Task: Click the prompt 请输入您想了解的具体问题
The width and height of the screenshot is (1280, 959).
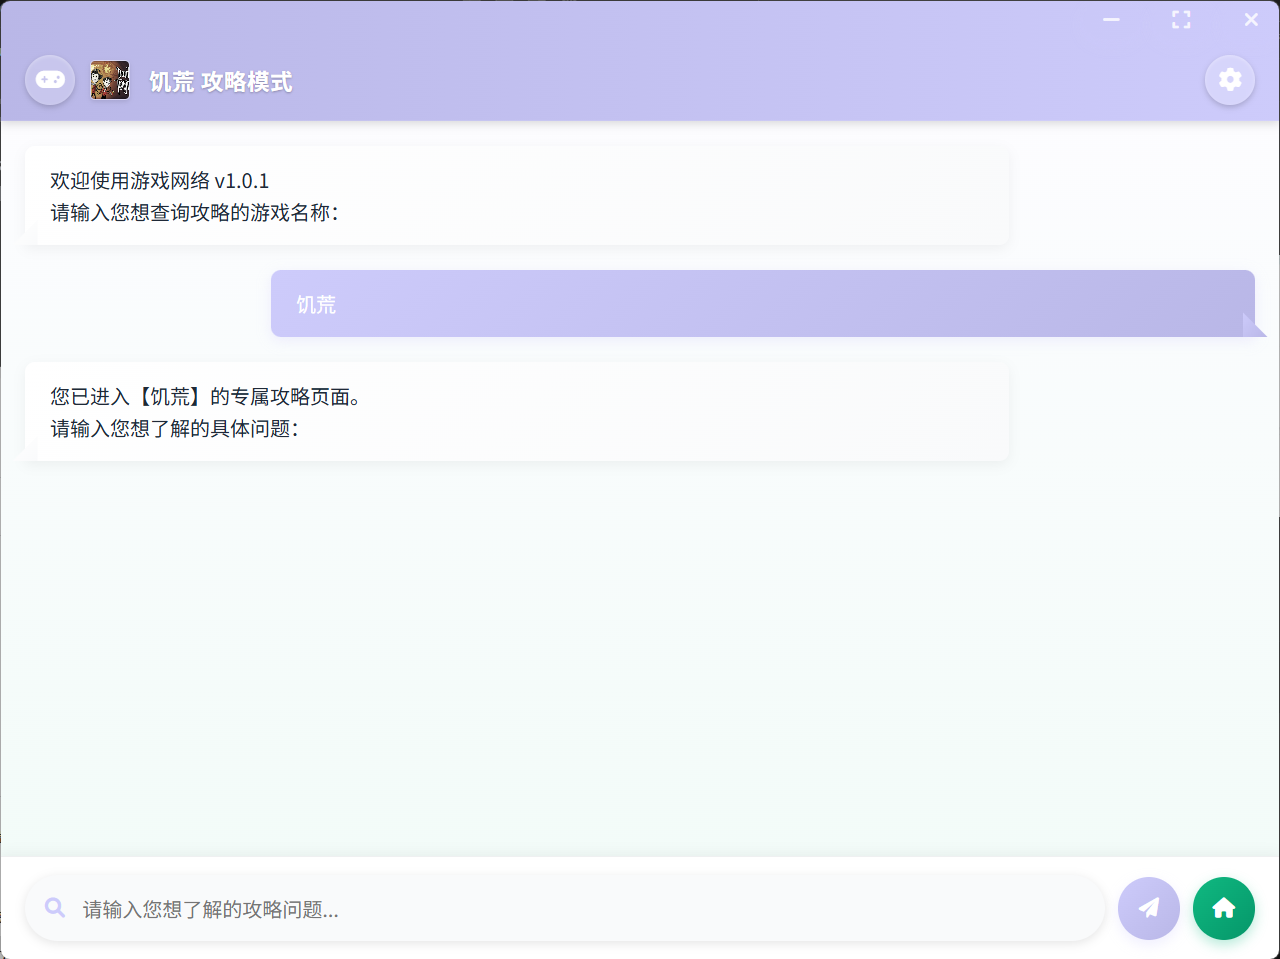Action: click(x=174, y=429)
